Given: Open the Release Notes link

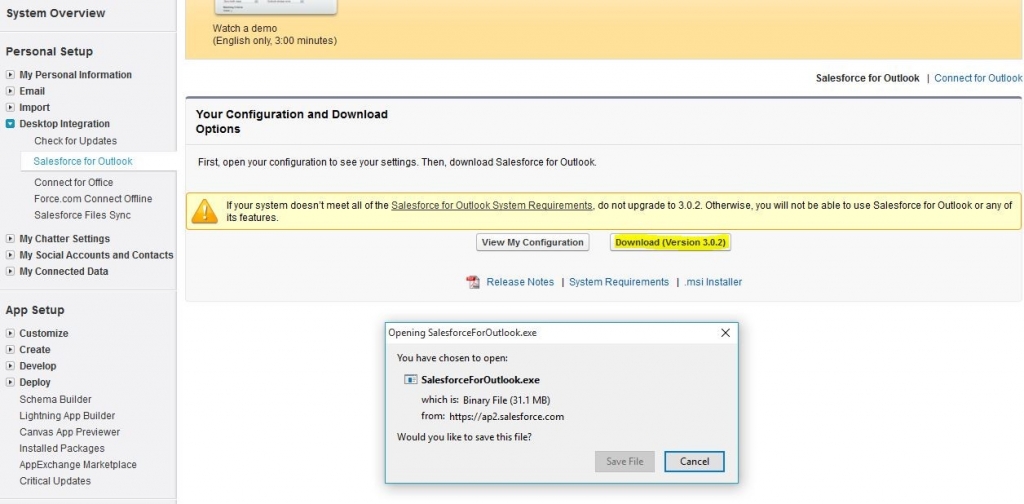Looking at the screenshot, I should click(x=520, y=282).
